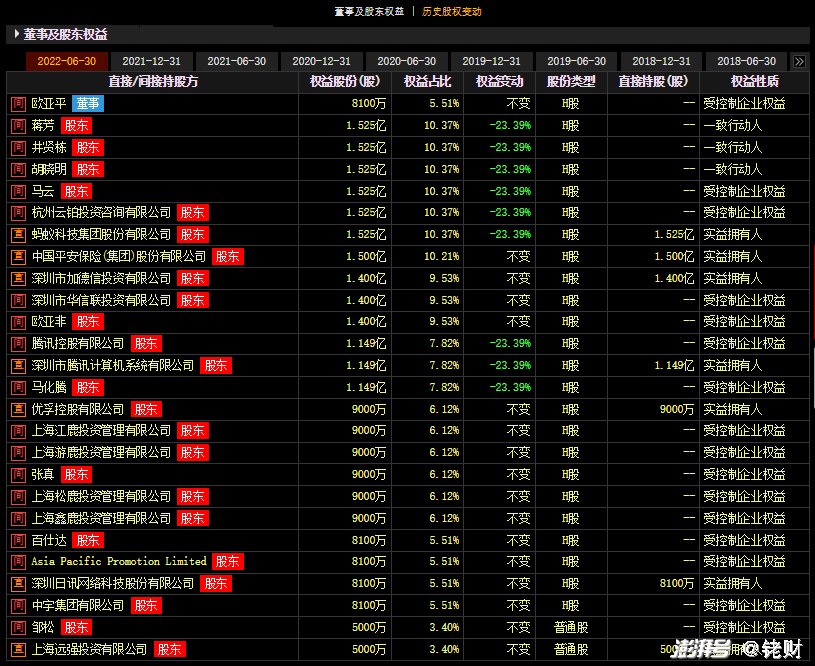Click the indirect-holding icon beside 欧亚平
The height and width of the screenshot is (666, 815).
(x=19, y=104)
